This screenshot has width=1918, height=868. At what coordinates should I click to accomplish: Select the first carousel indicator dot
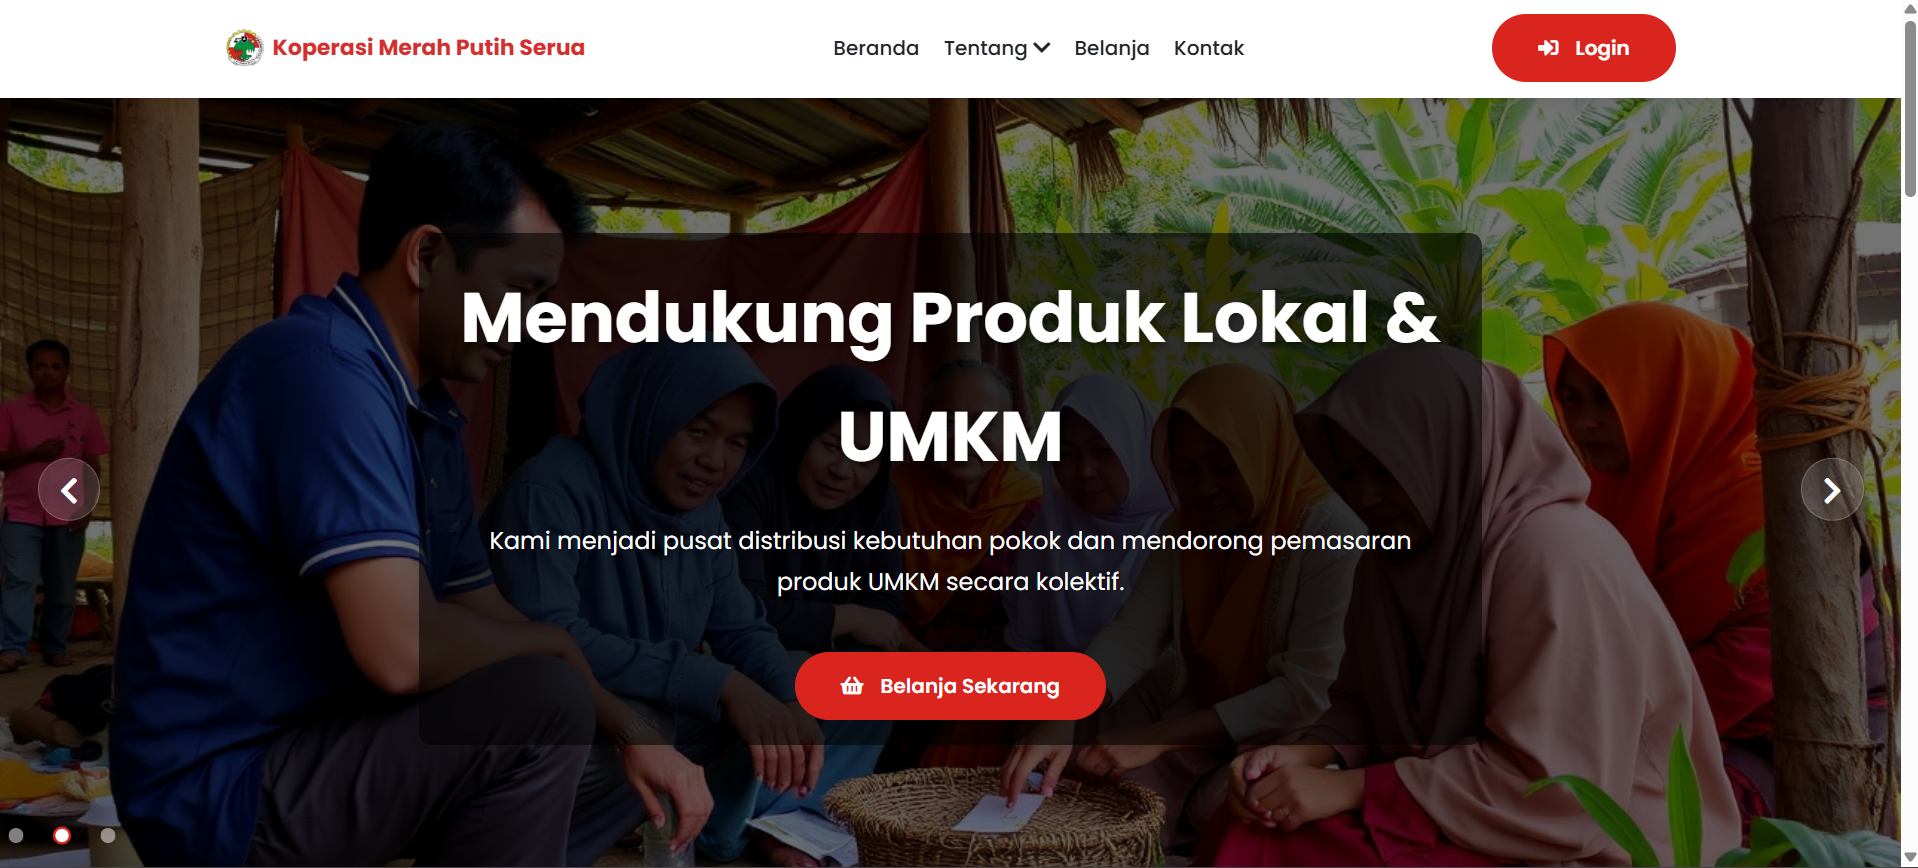pos(16,835)
